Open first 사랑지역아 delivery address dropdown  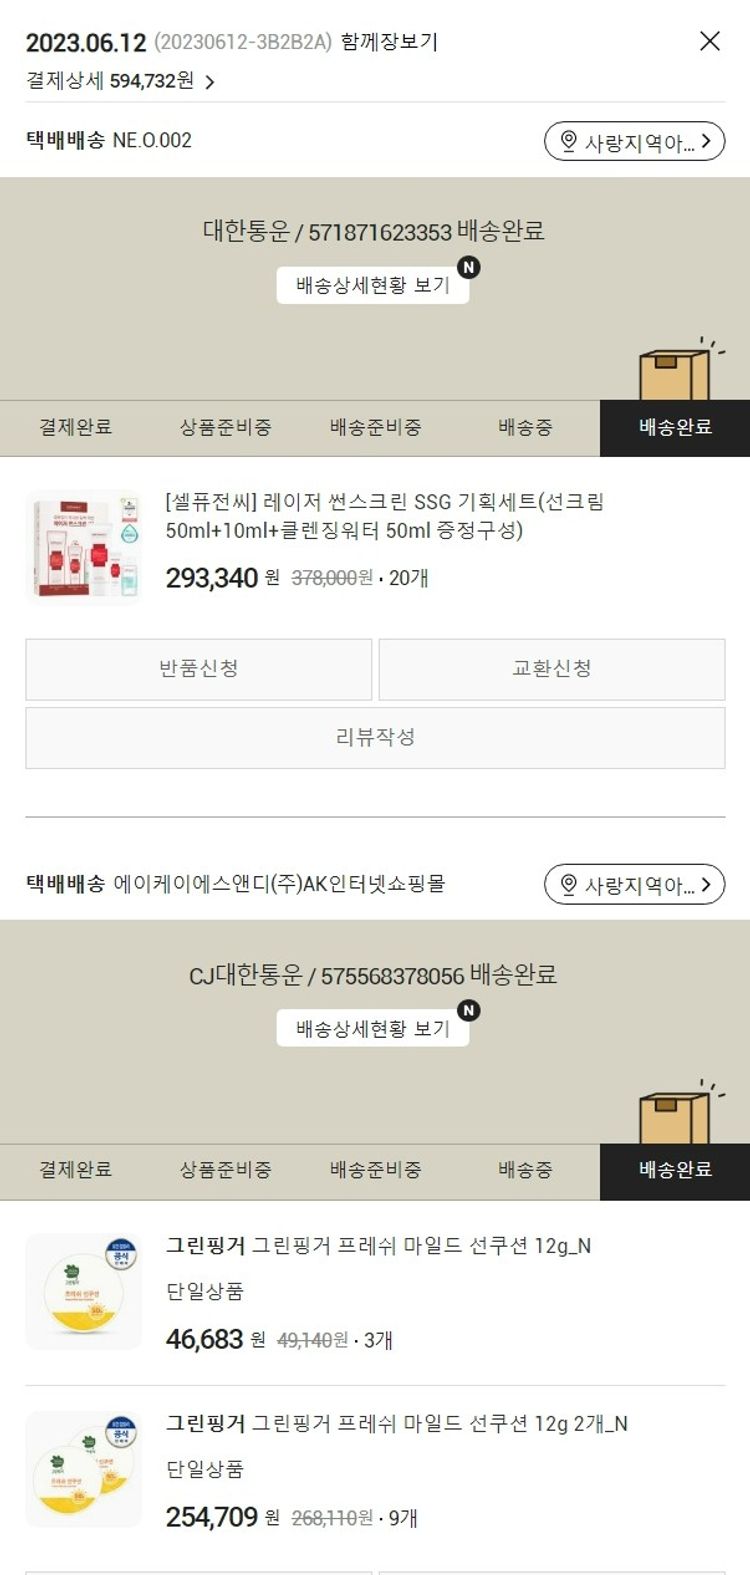634,142
